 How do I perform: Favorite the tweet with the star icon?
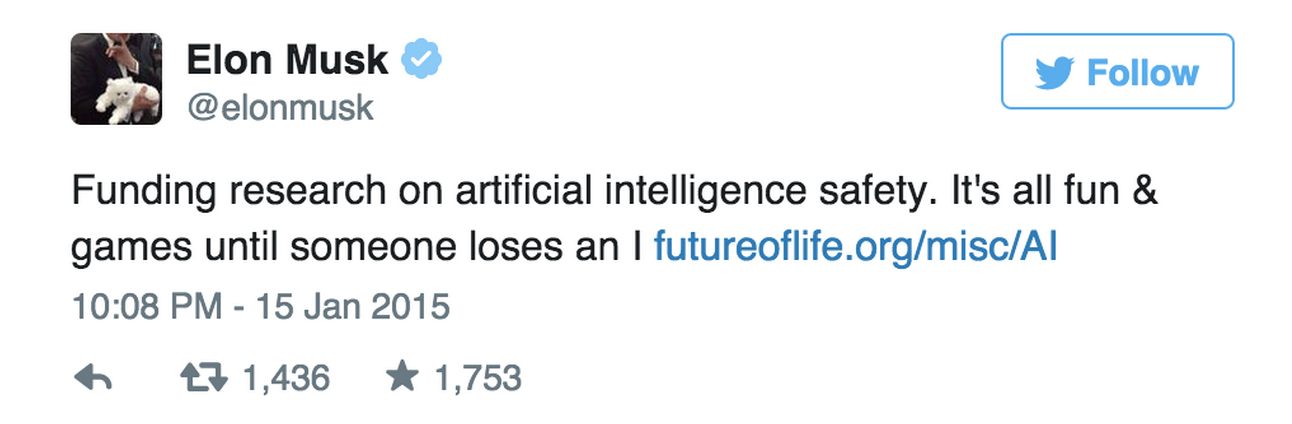[x=402, y=377]
